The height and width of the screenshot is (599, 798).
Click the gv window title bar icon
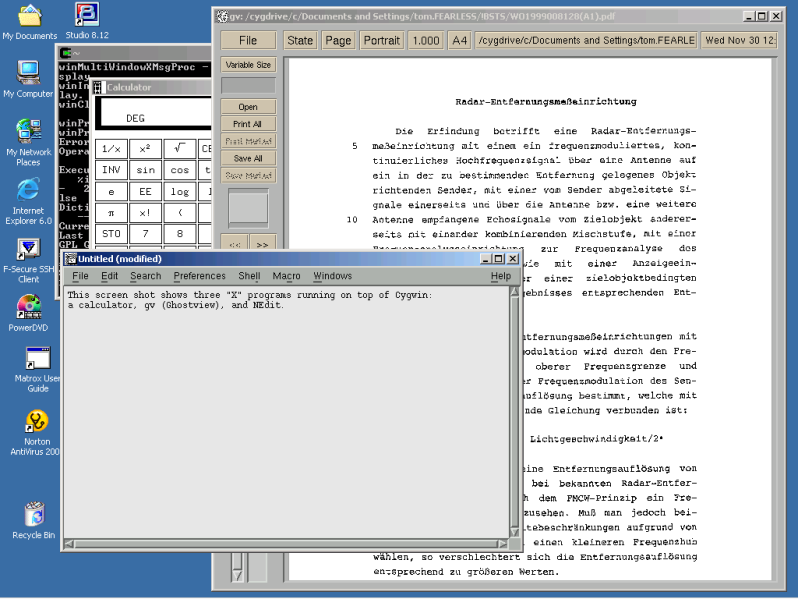(222, 16)
